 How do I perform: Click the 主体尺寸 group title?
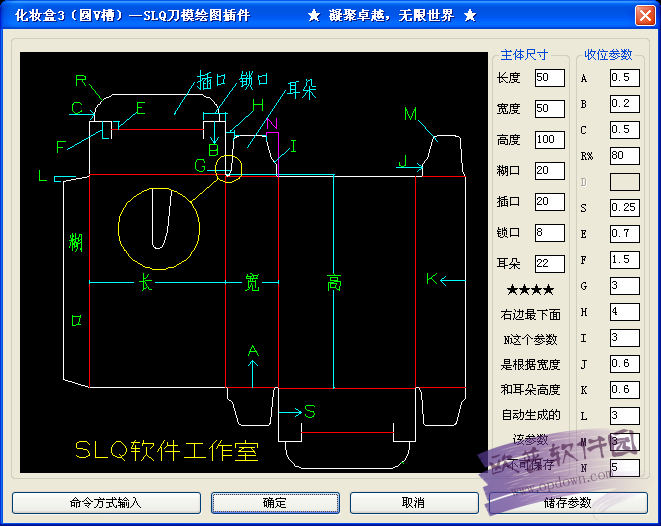tap(524, 55)
